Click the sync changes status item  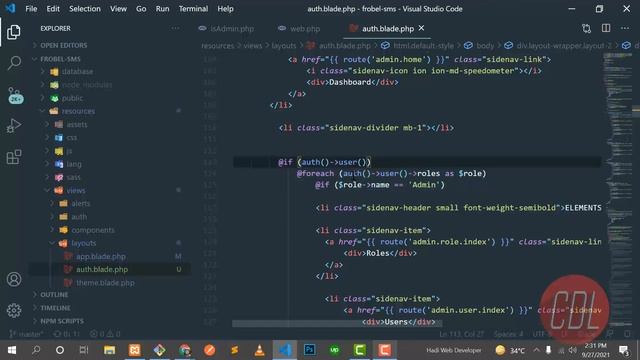[x=66, y=334]
